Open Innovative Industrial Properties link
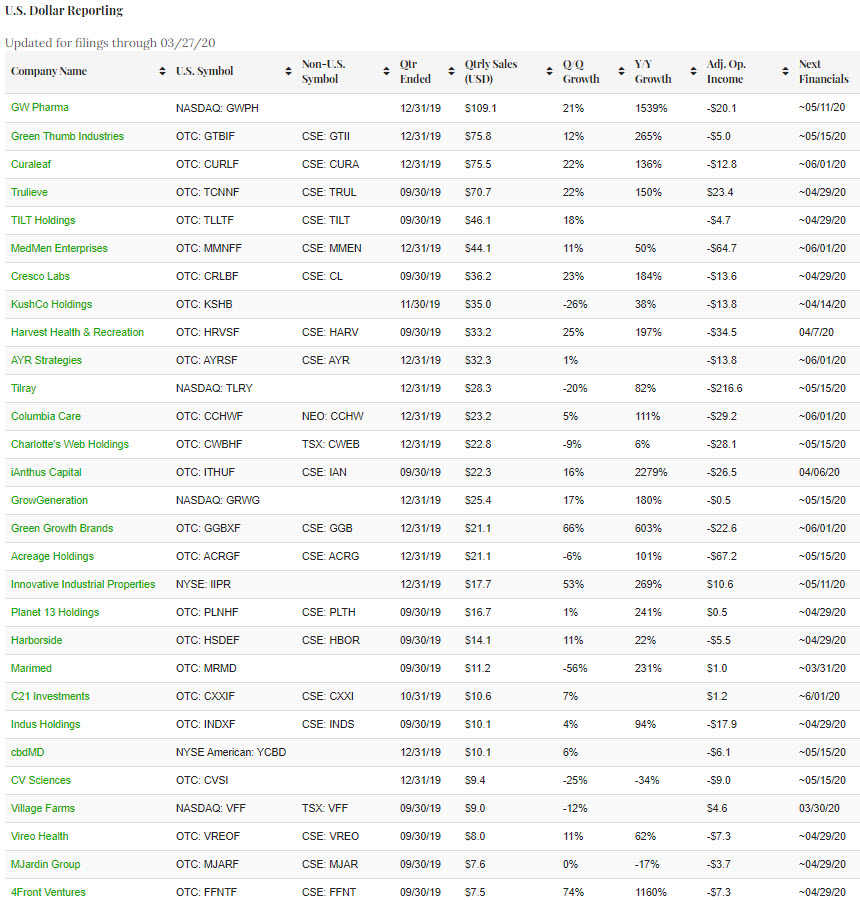 (x=83, y=584)
